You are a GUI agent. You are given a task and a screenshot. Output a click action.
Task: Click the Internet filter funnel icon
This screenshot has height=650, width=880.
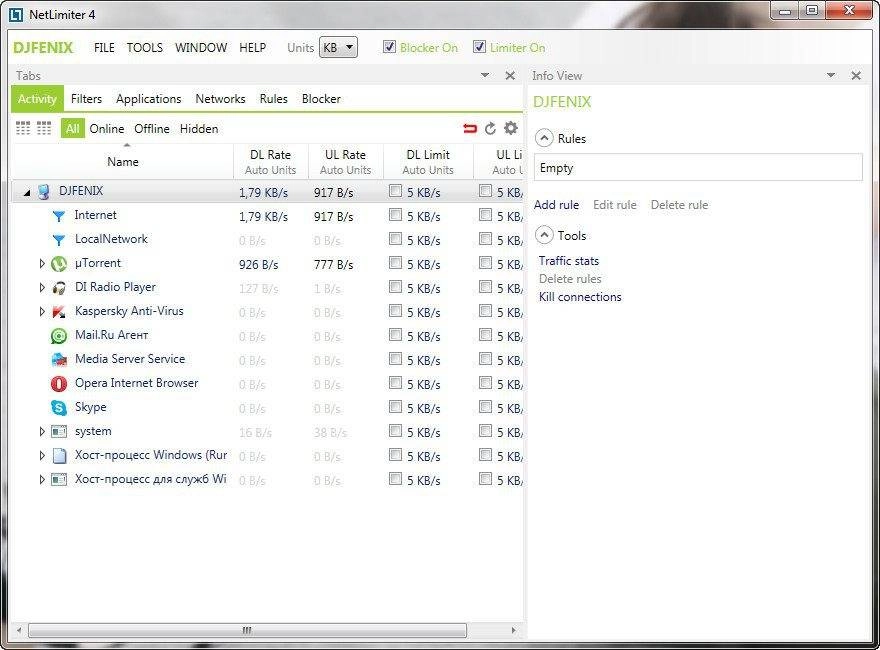click(x=58, y=216)
